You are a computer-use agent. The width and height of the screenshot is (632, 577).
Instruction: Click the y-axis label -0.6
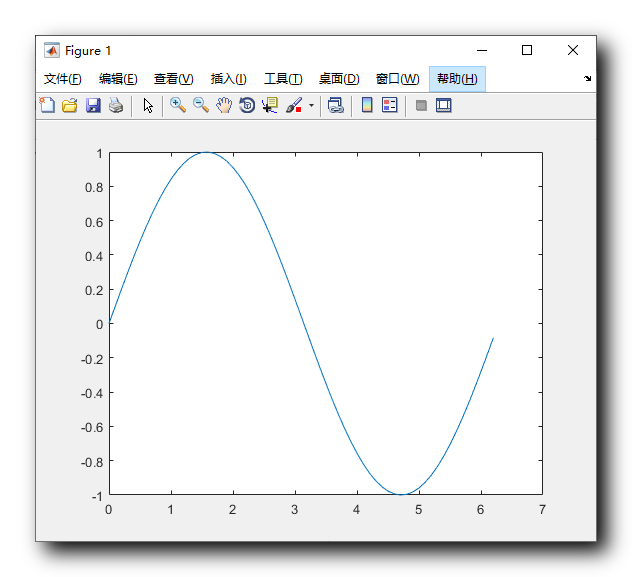click(92, 428)
